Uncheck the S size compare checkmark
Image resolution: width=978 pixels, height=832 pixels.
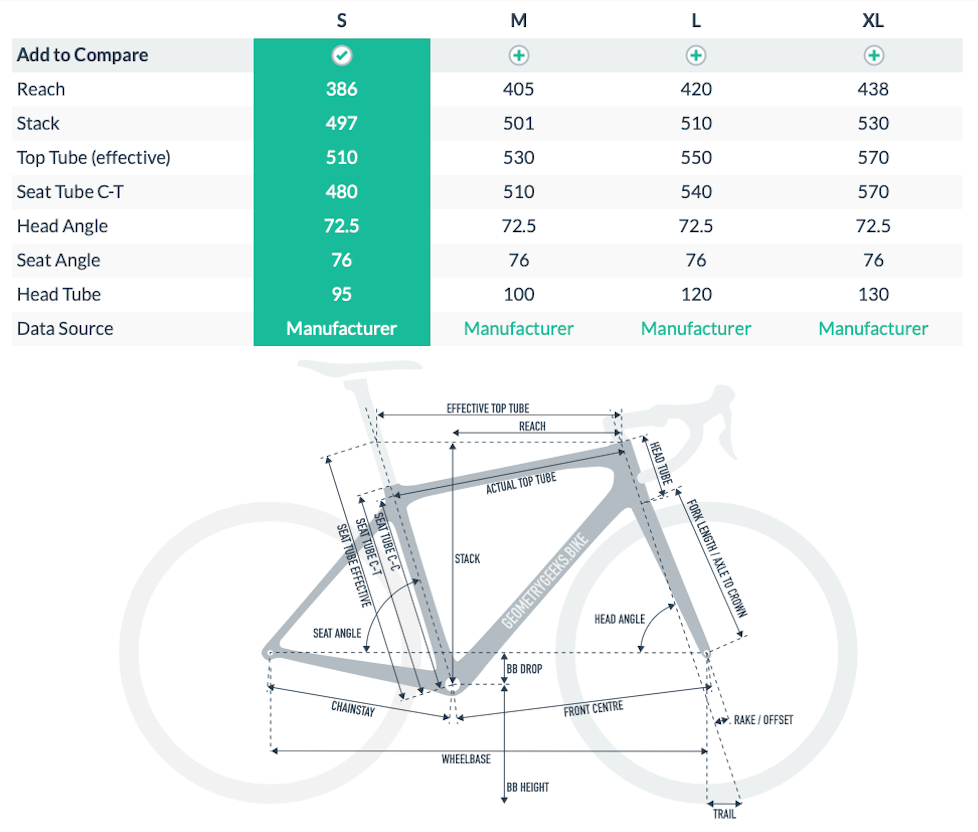pos(342,55)
